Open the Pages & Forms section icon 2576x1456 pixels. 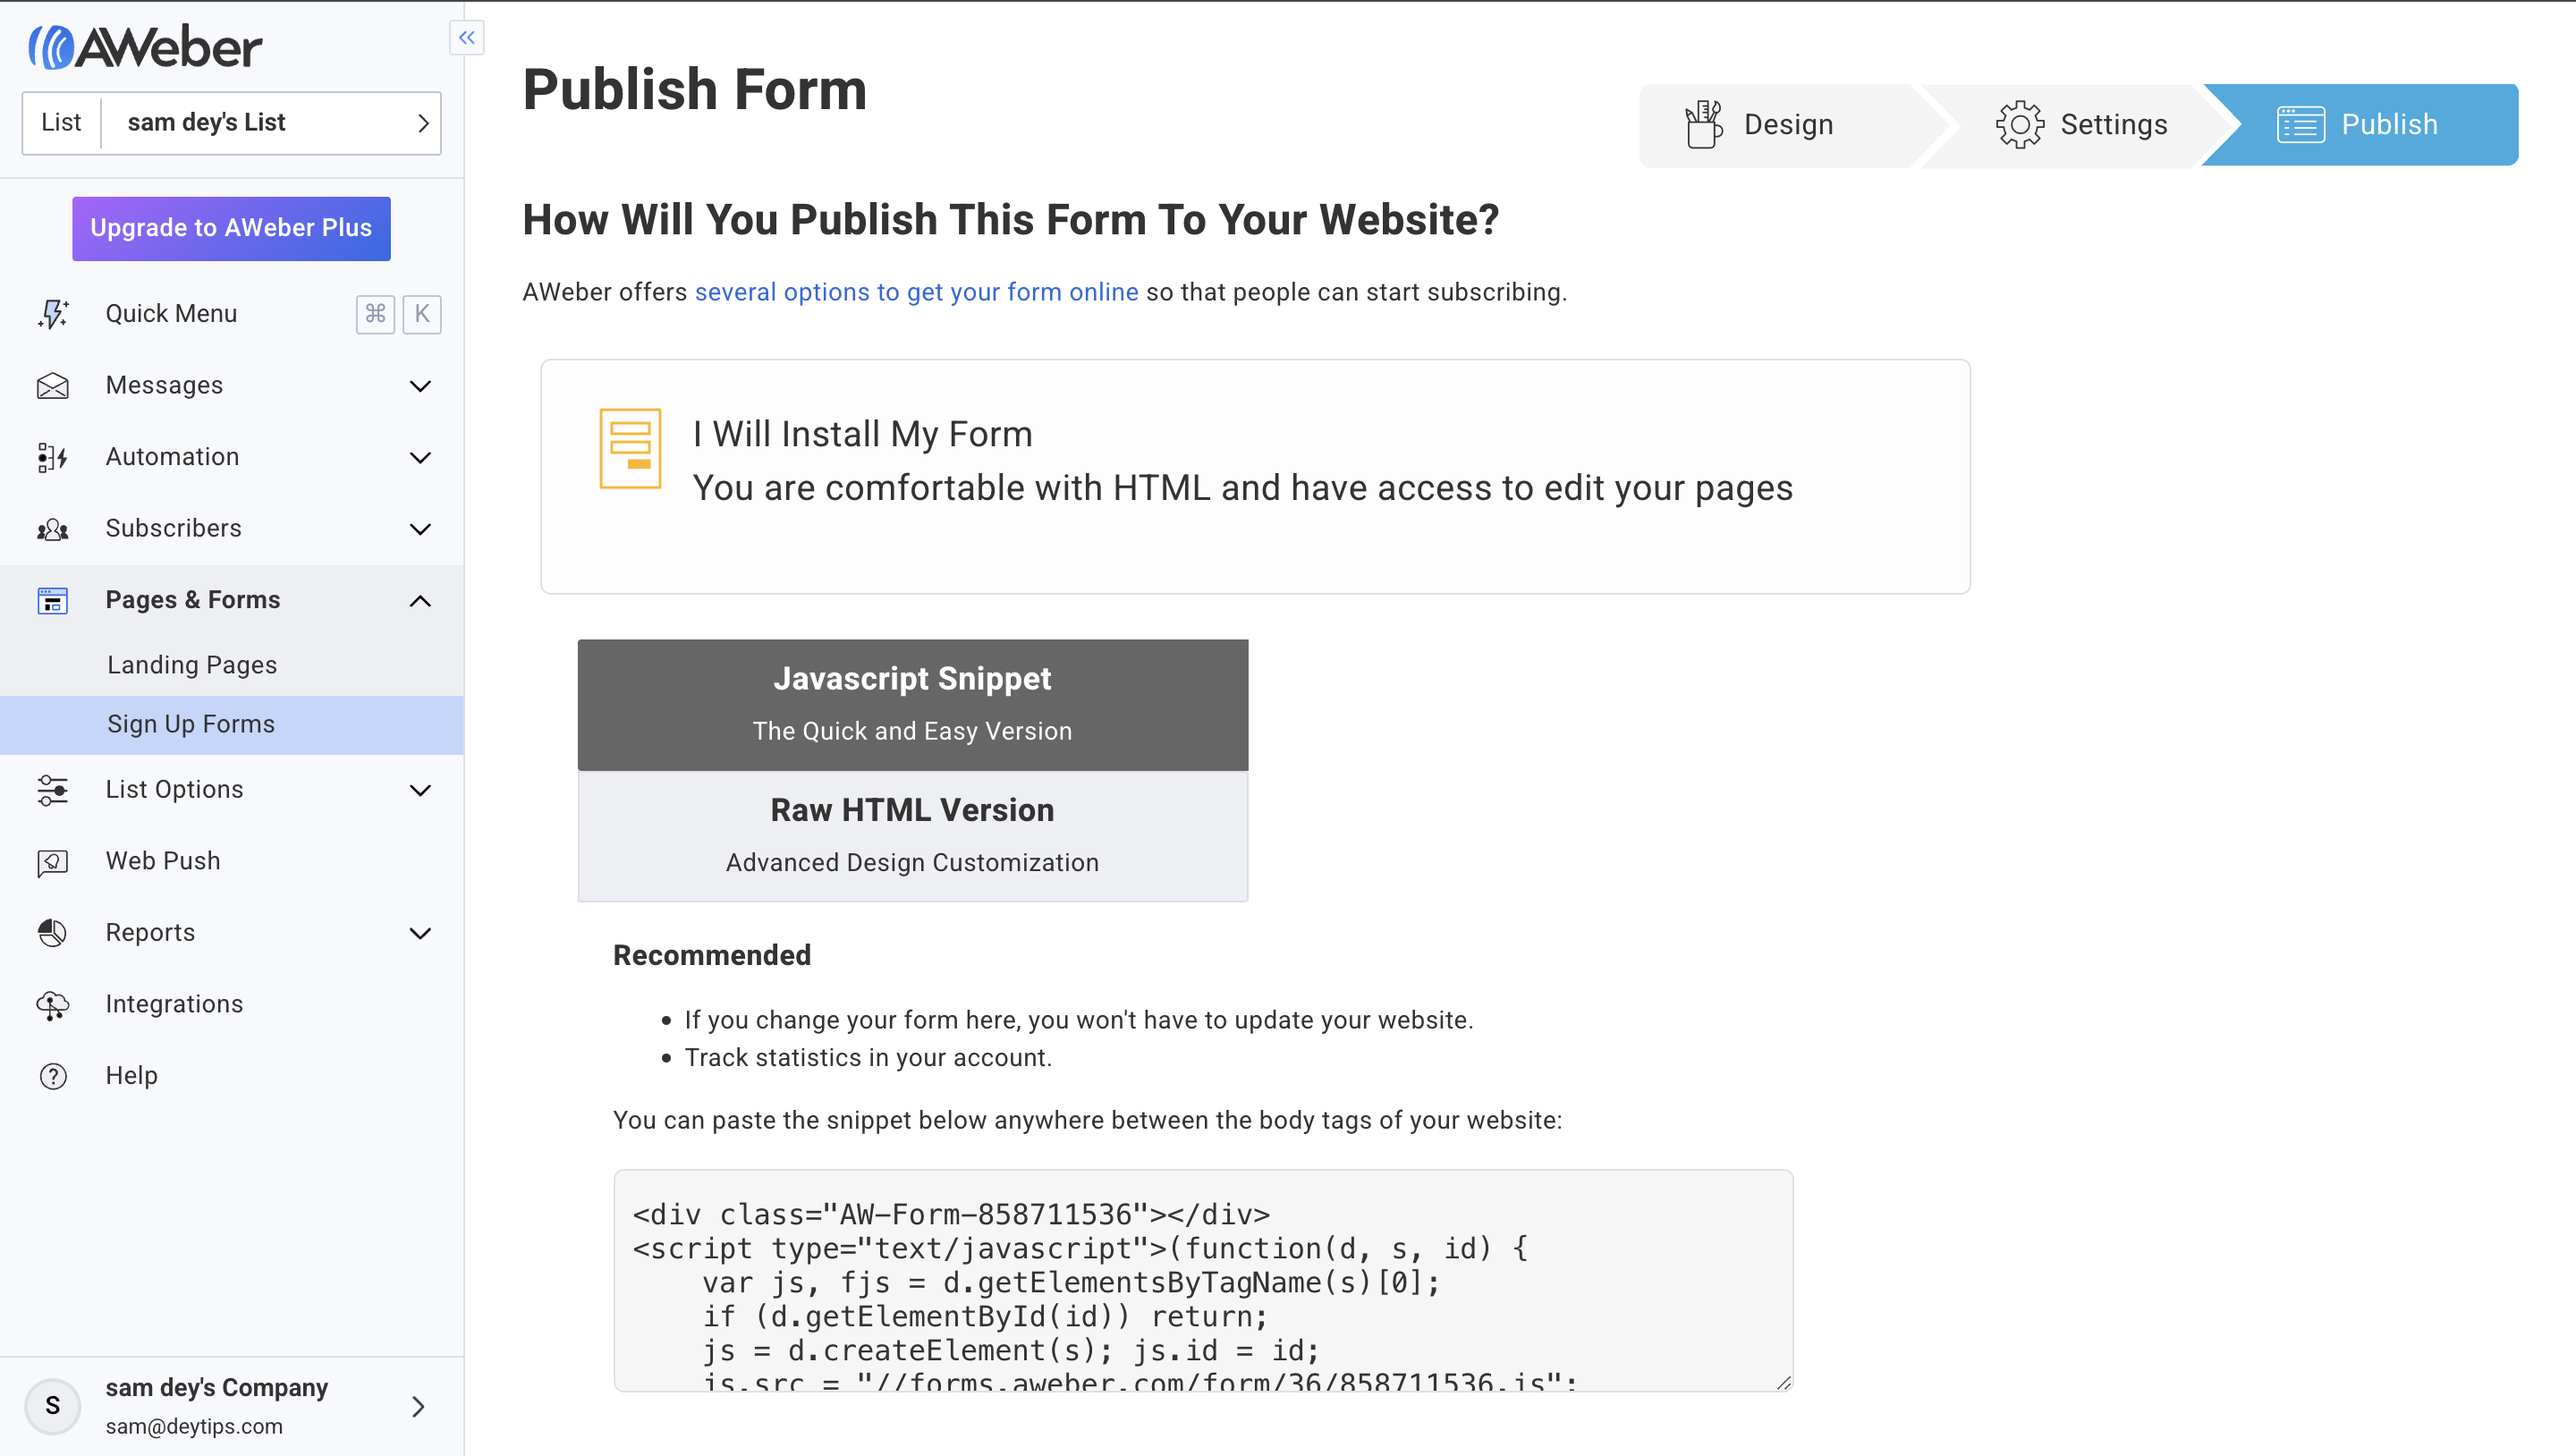point(51,598)
